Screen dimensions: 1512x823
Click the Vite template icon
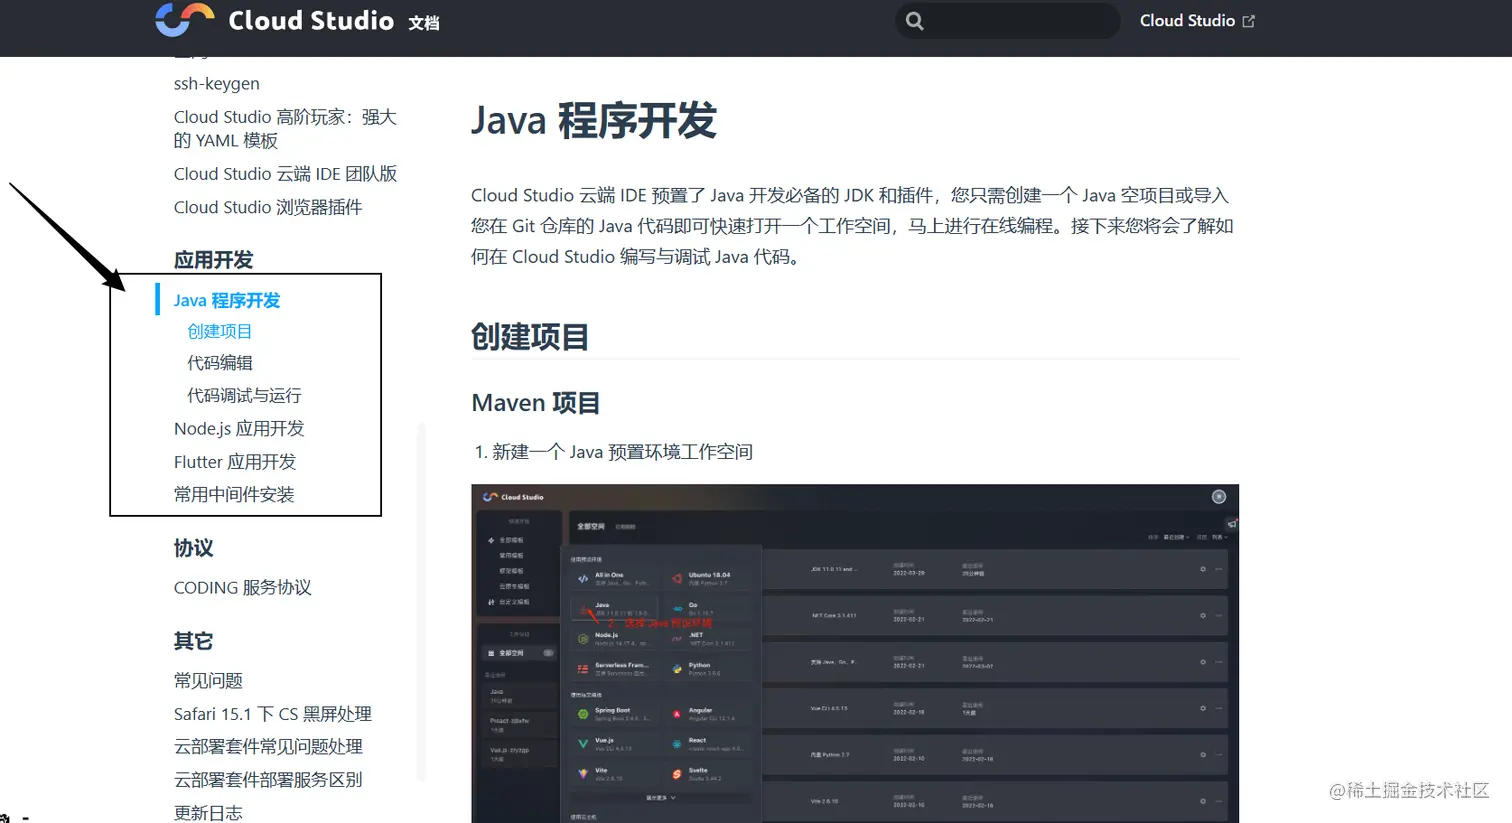point(583,774)
